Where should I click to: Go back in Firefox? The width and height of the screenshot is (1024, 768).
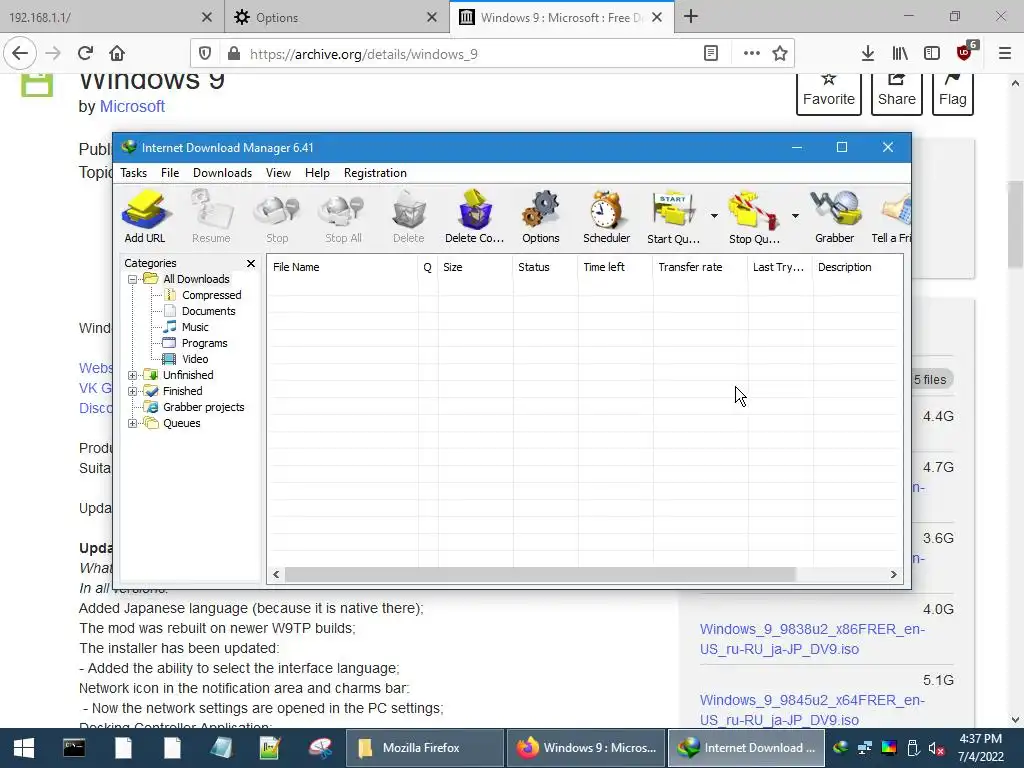[20, 54]
